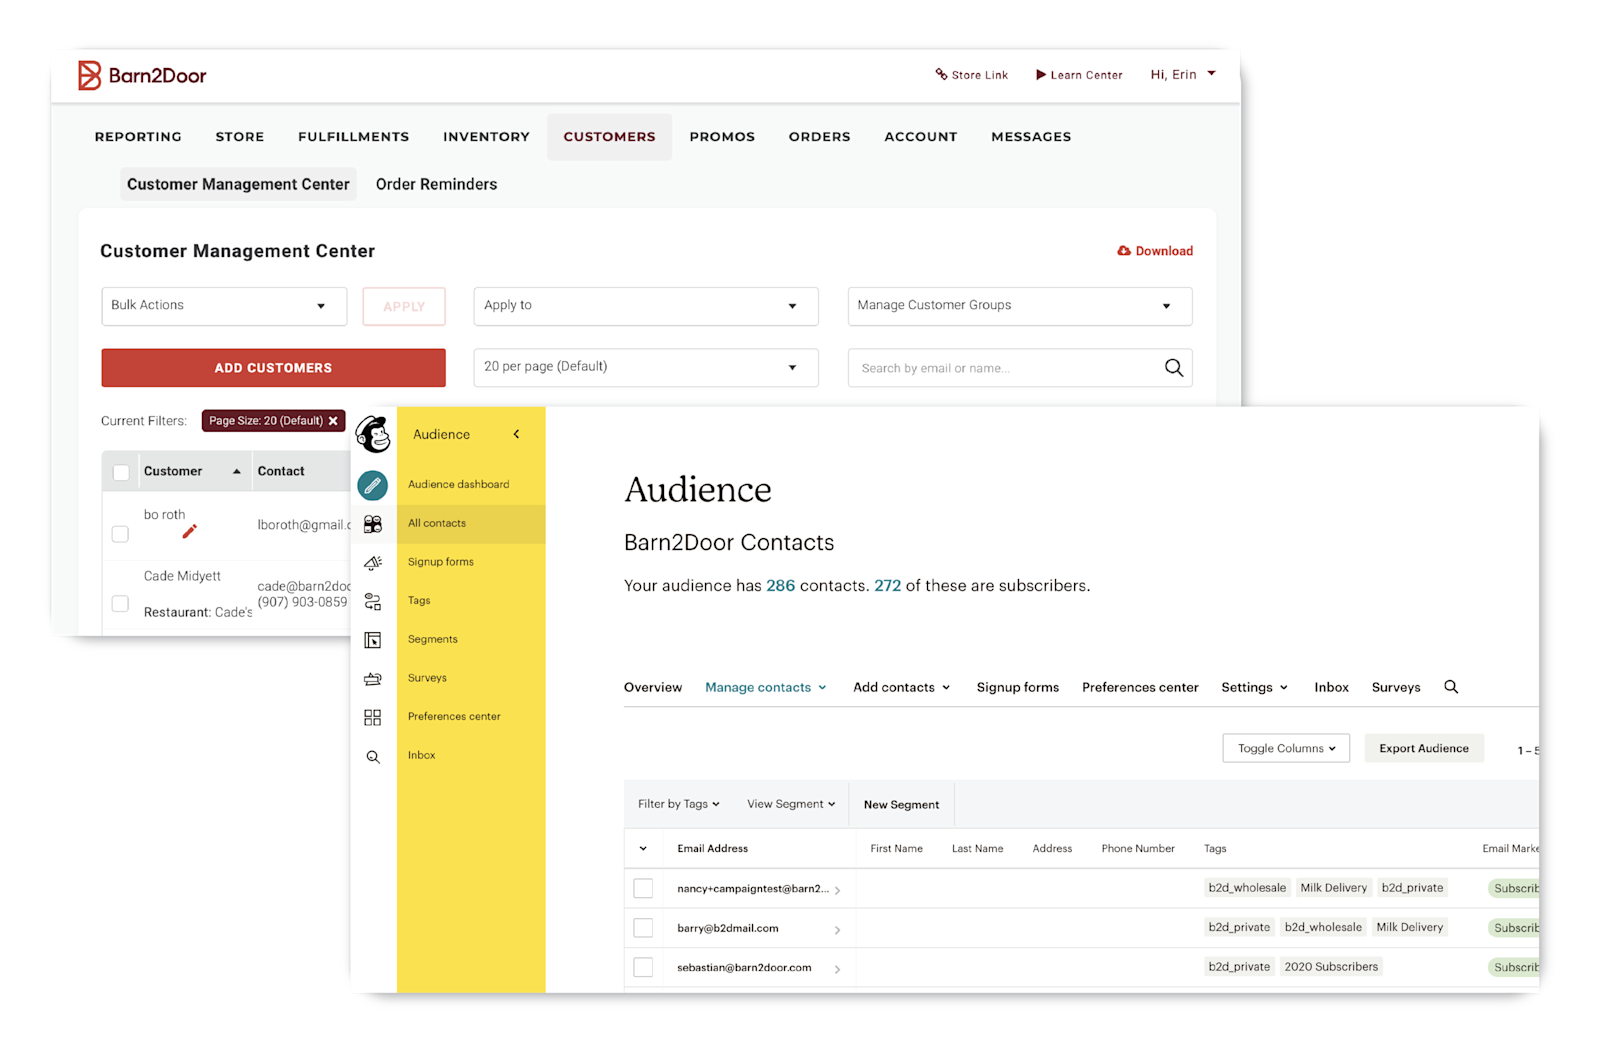Click the Export Audience button
The image size is (1600, 1050).
(1423, 748)
